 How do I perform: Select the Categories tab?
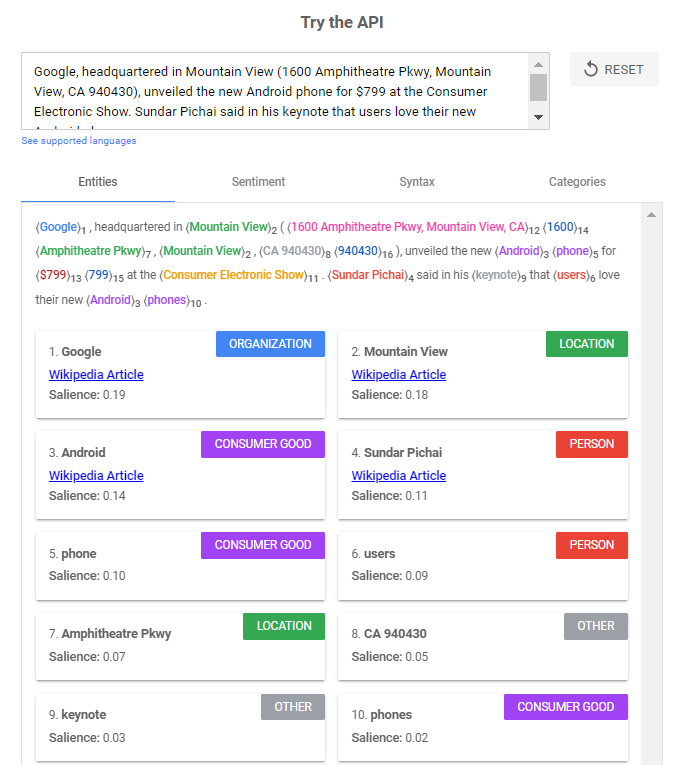(577, 182)
